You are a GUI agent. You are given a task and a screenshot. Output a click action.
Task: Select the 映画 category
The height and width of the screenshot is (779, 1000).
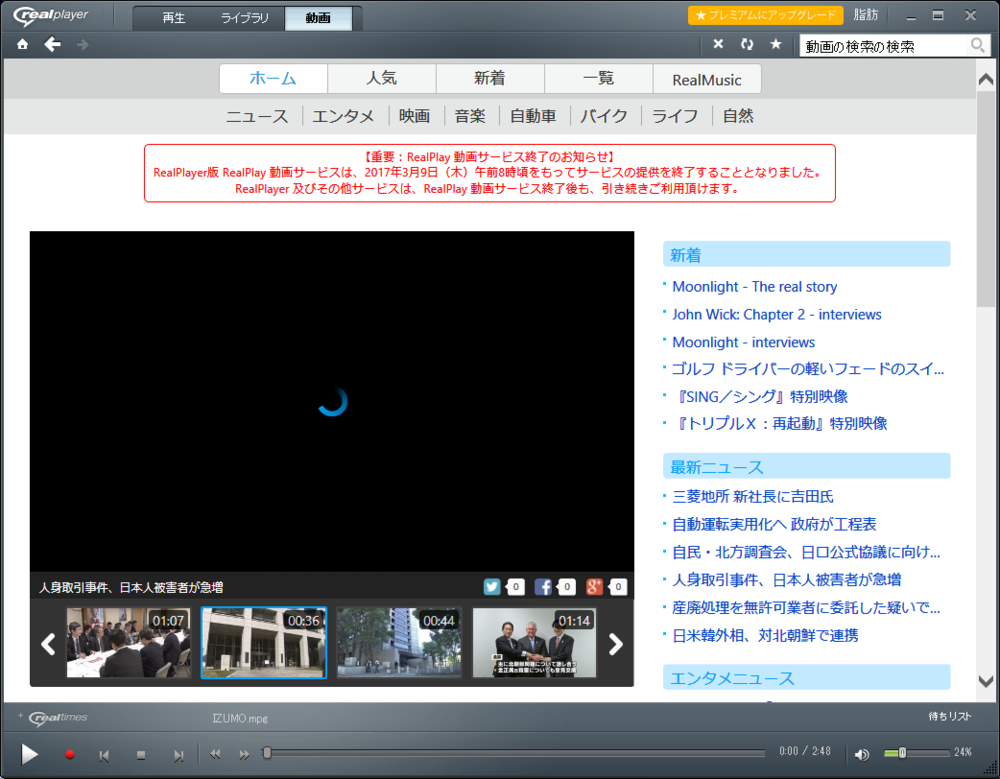point(415,116)
